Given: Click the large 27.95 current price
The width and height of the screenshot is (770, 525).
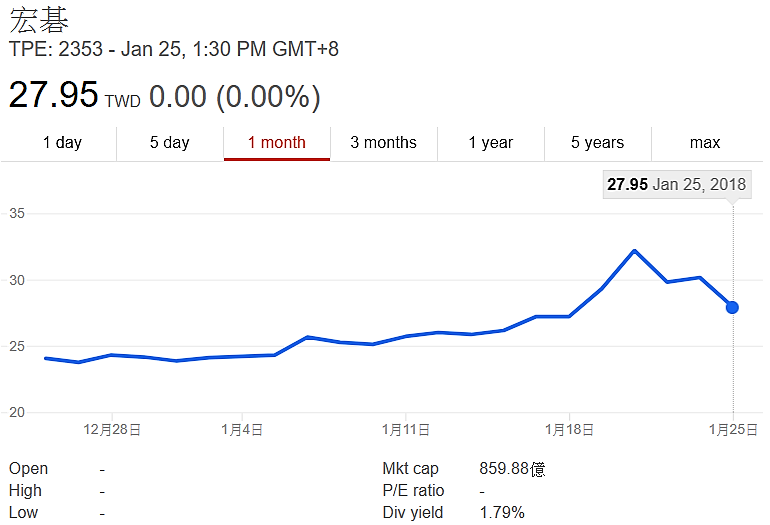Looking at the screenshot, I should [x=54, y=96].
